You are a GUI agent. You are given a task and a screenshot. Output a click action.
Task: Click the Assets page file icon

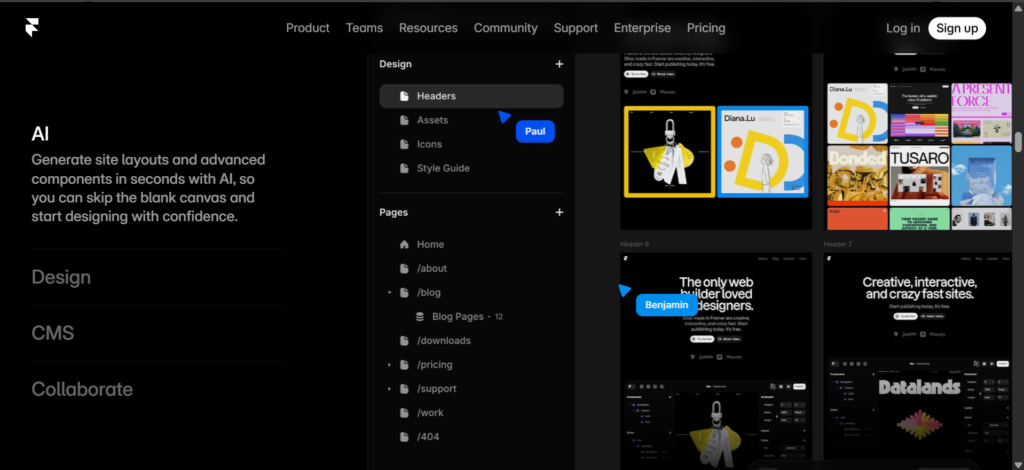pos(404,120)
